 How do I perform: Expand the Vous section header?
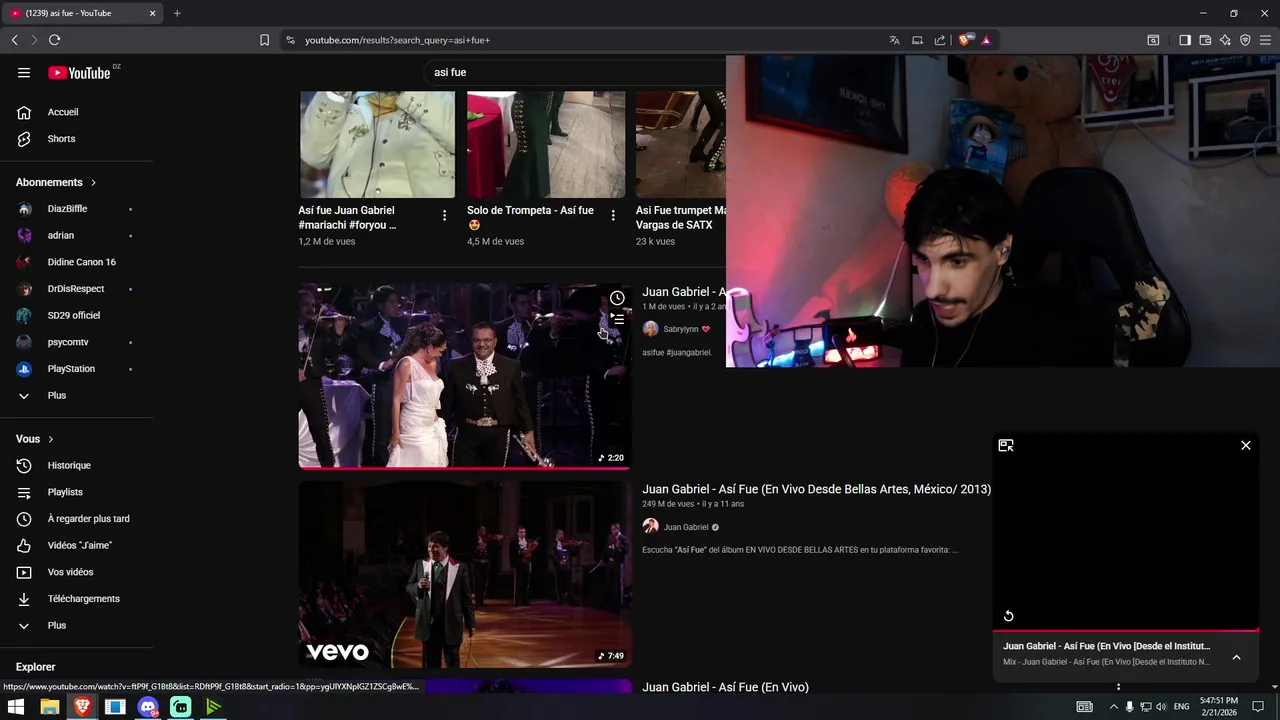pos(35,439)
